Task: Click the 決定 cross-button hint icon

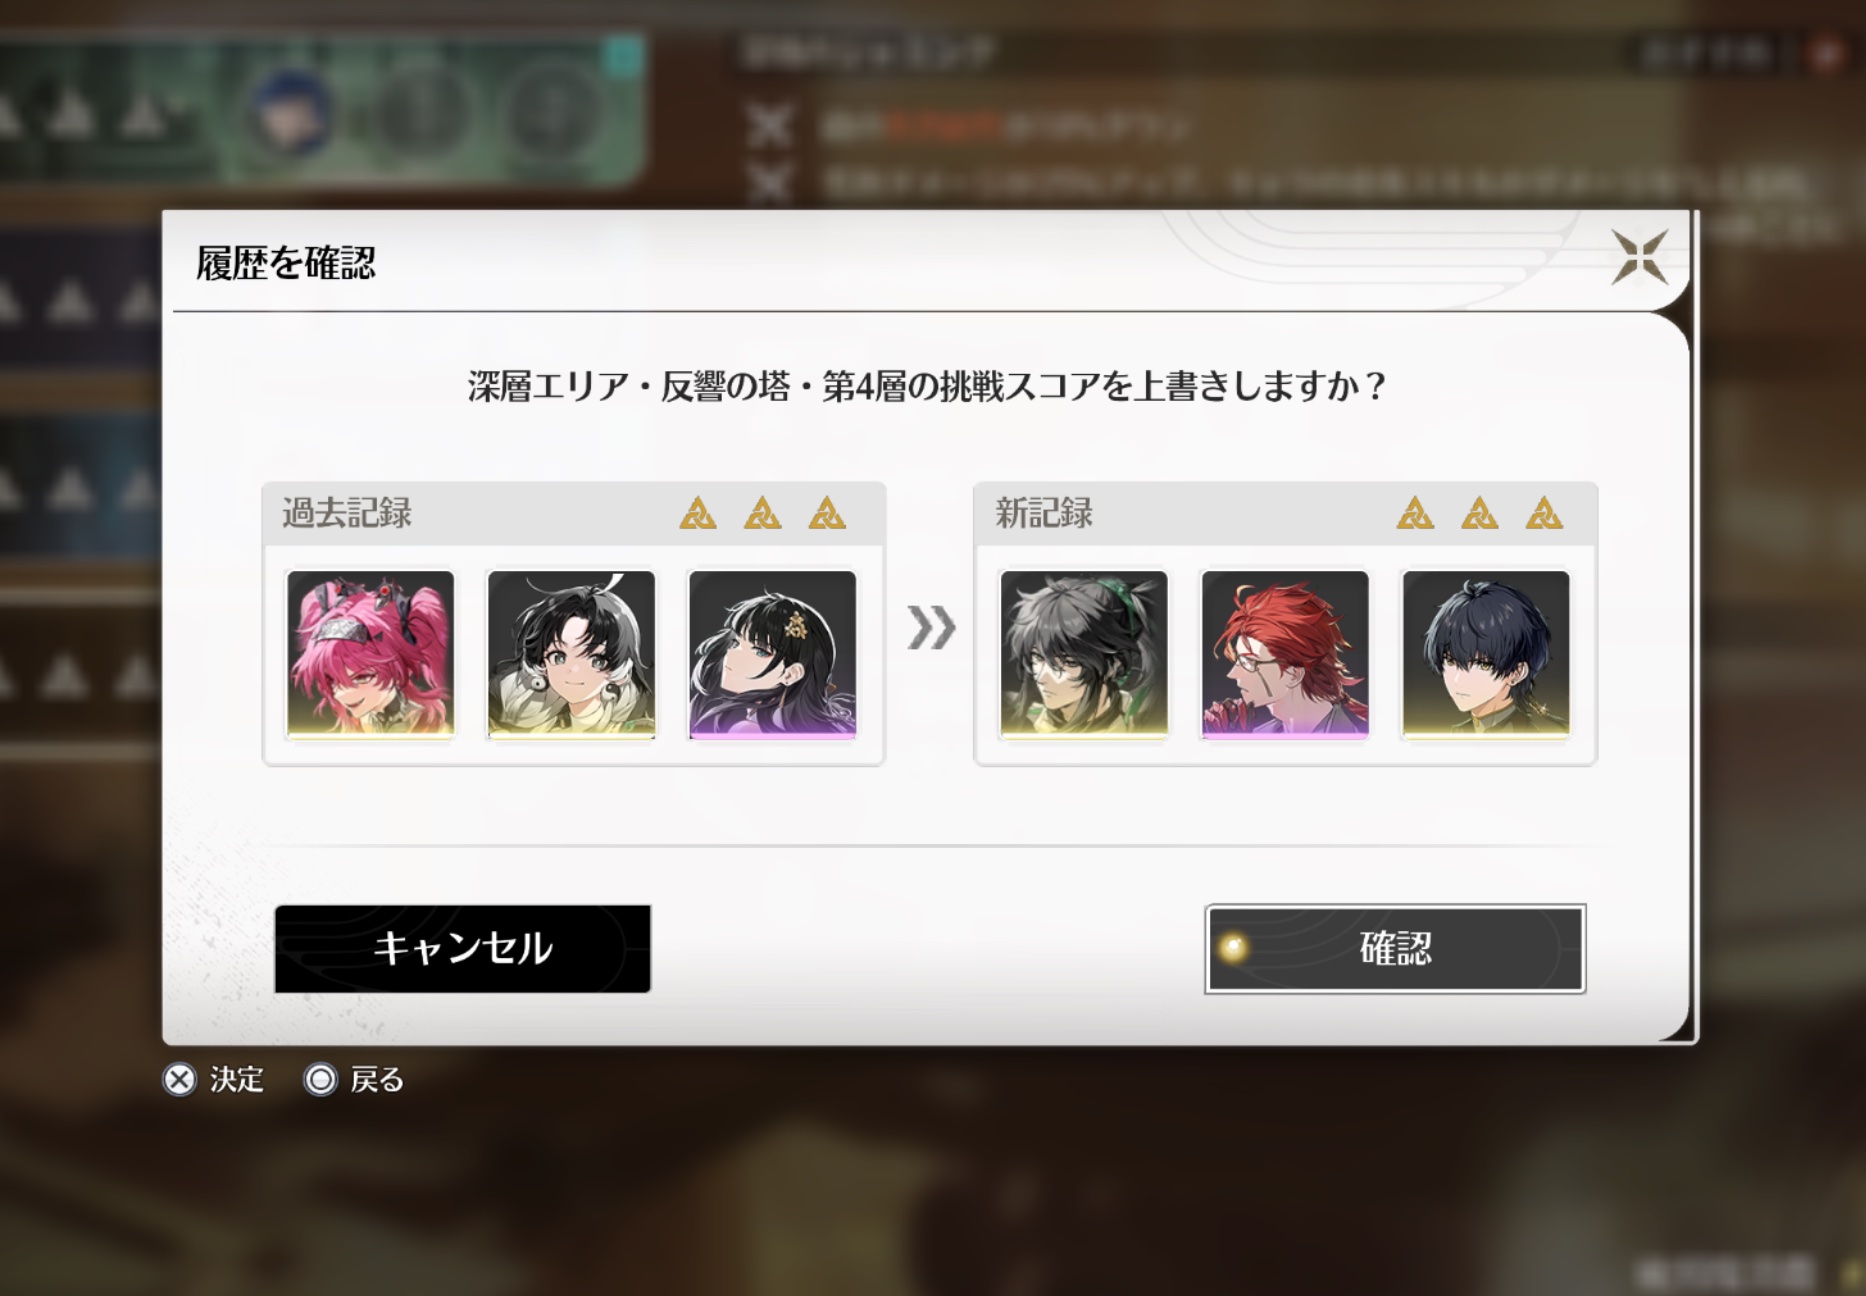Action: tap(180, 1080)
